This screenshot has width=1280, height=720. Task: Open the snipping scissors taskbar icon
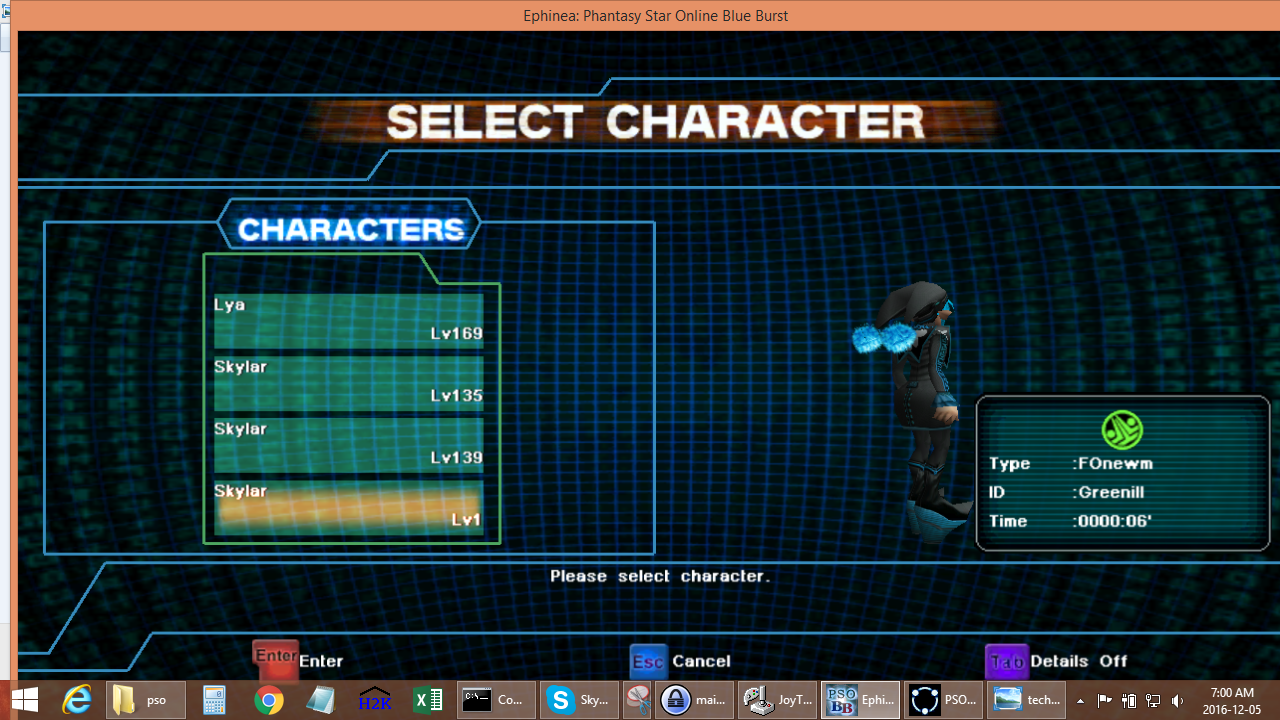(x=637, y=700)
